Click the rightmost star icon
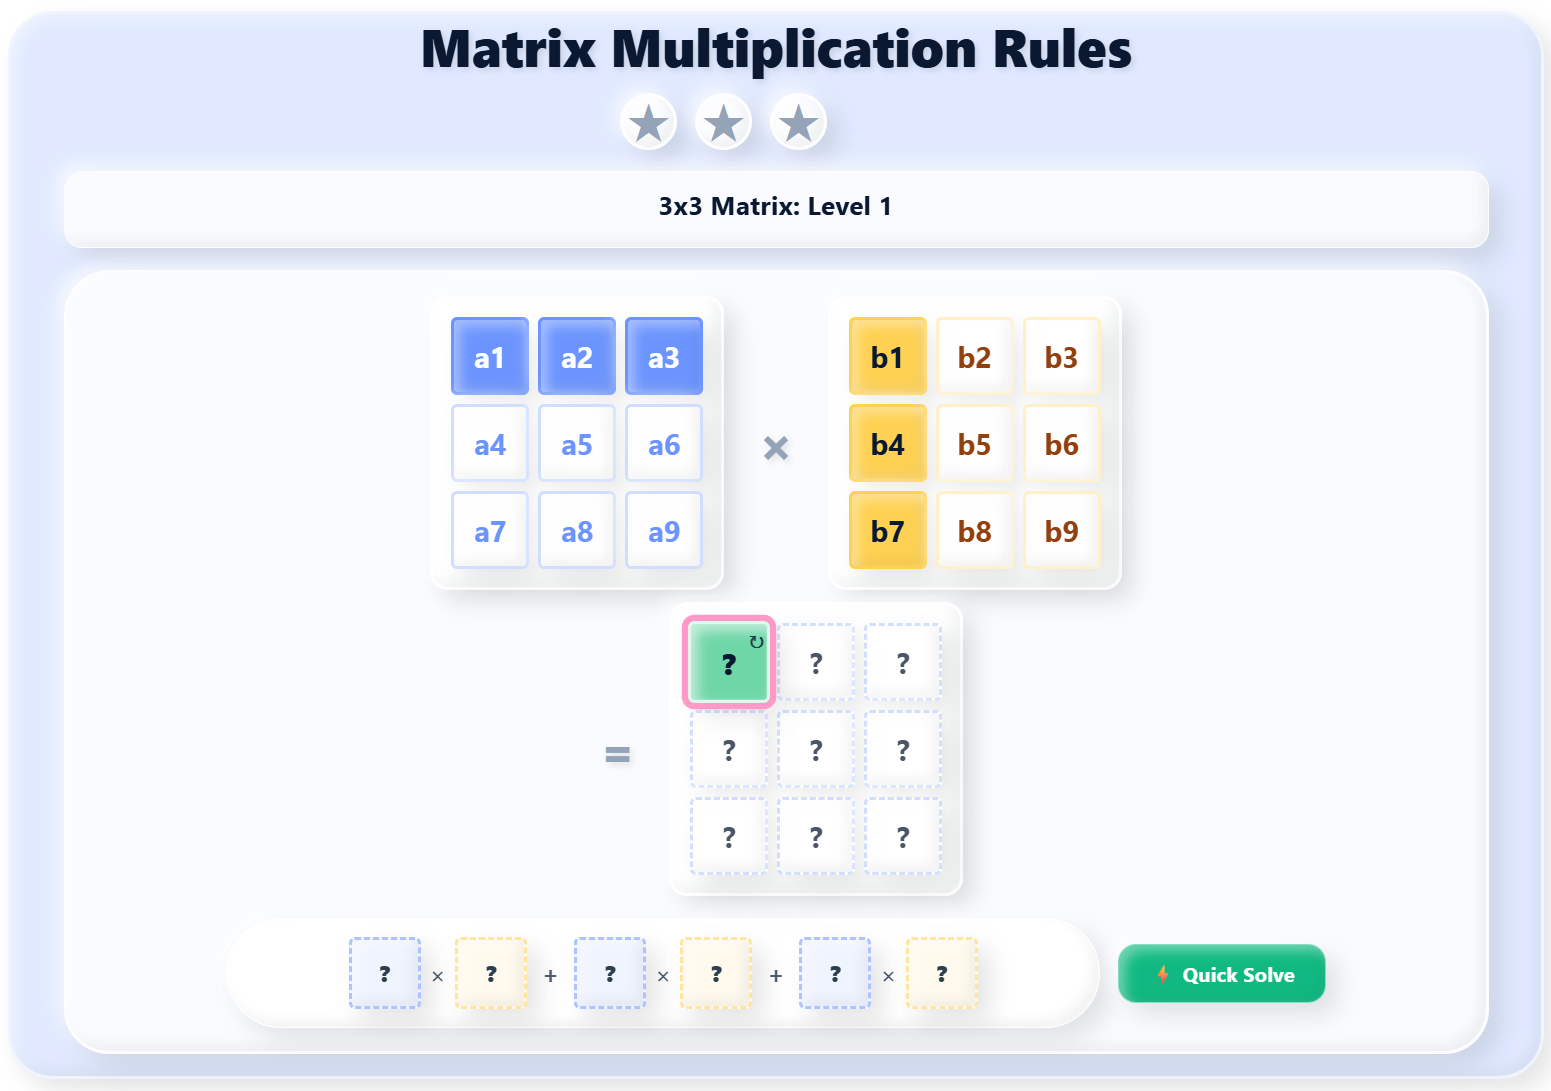Image resolution: width=1551 pixels, height=1091 pixels. pyautogui.click(x=798, y=121)
